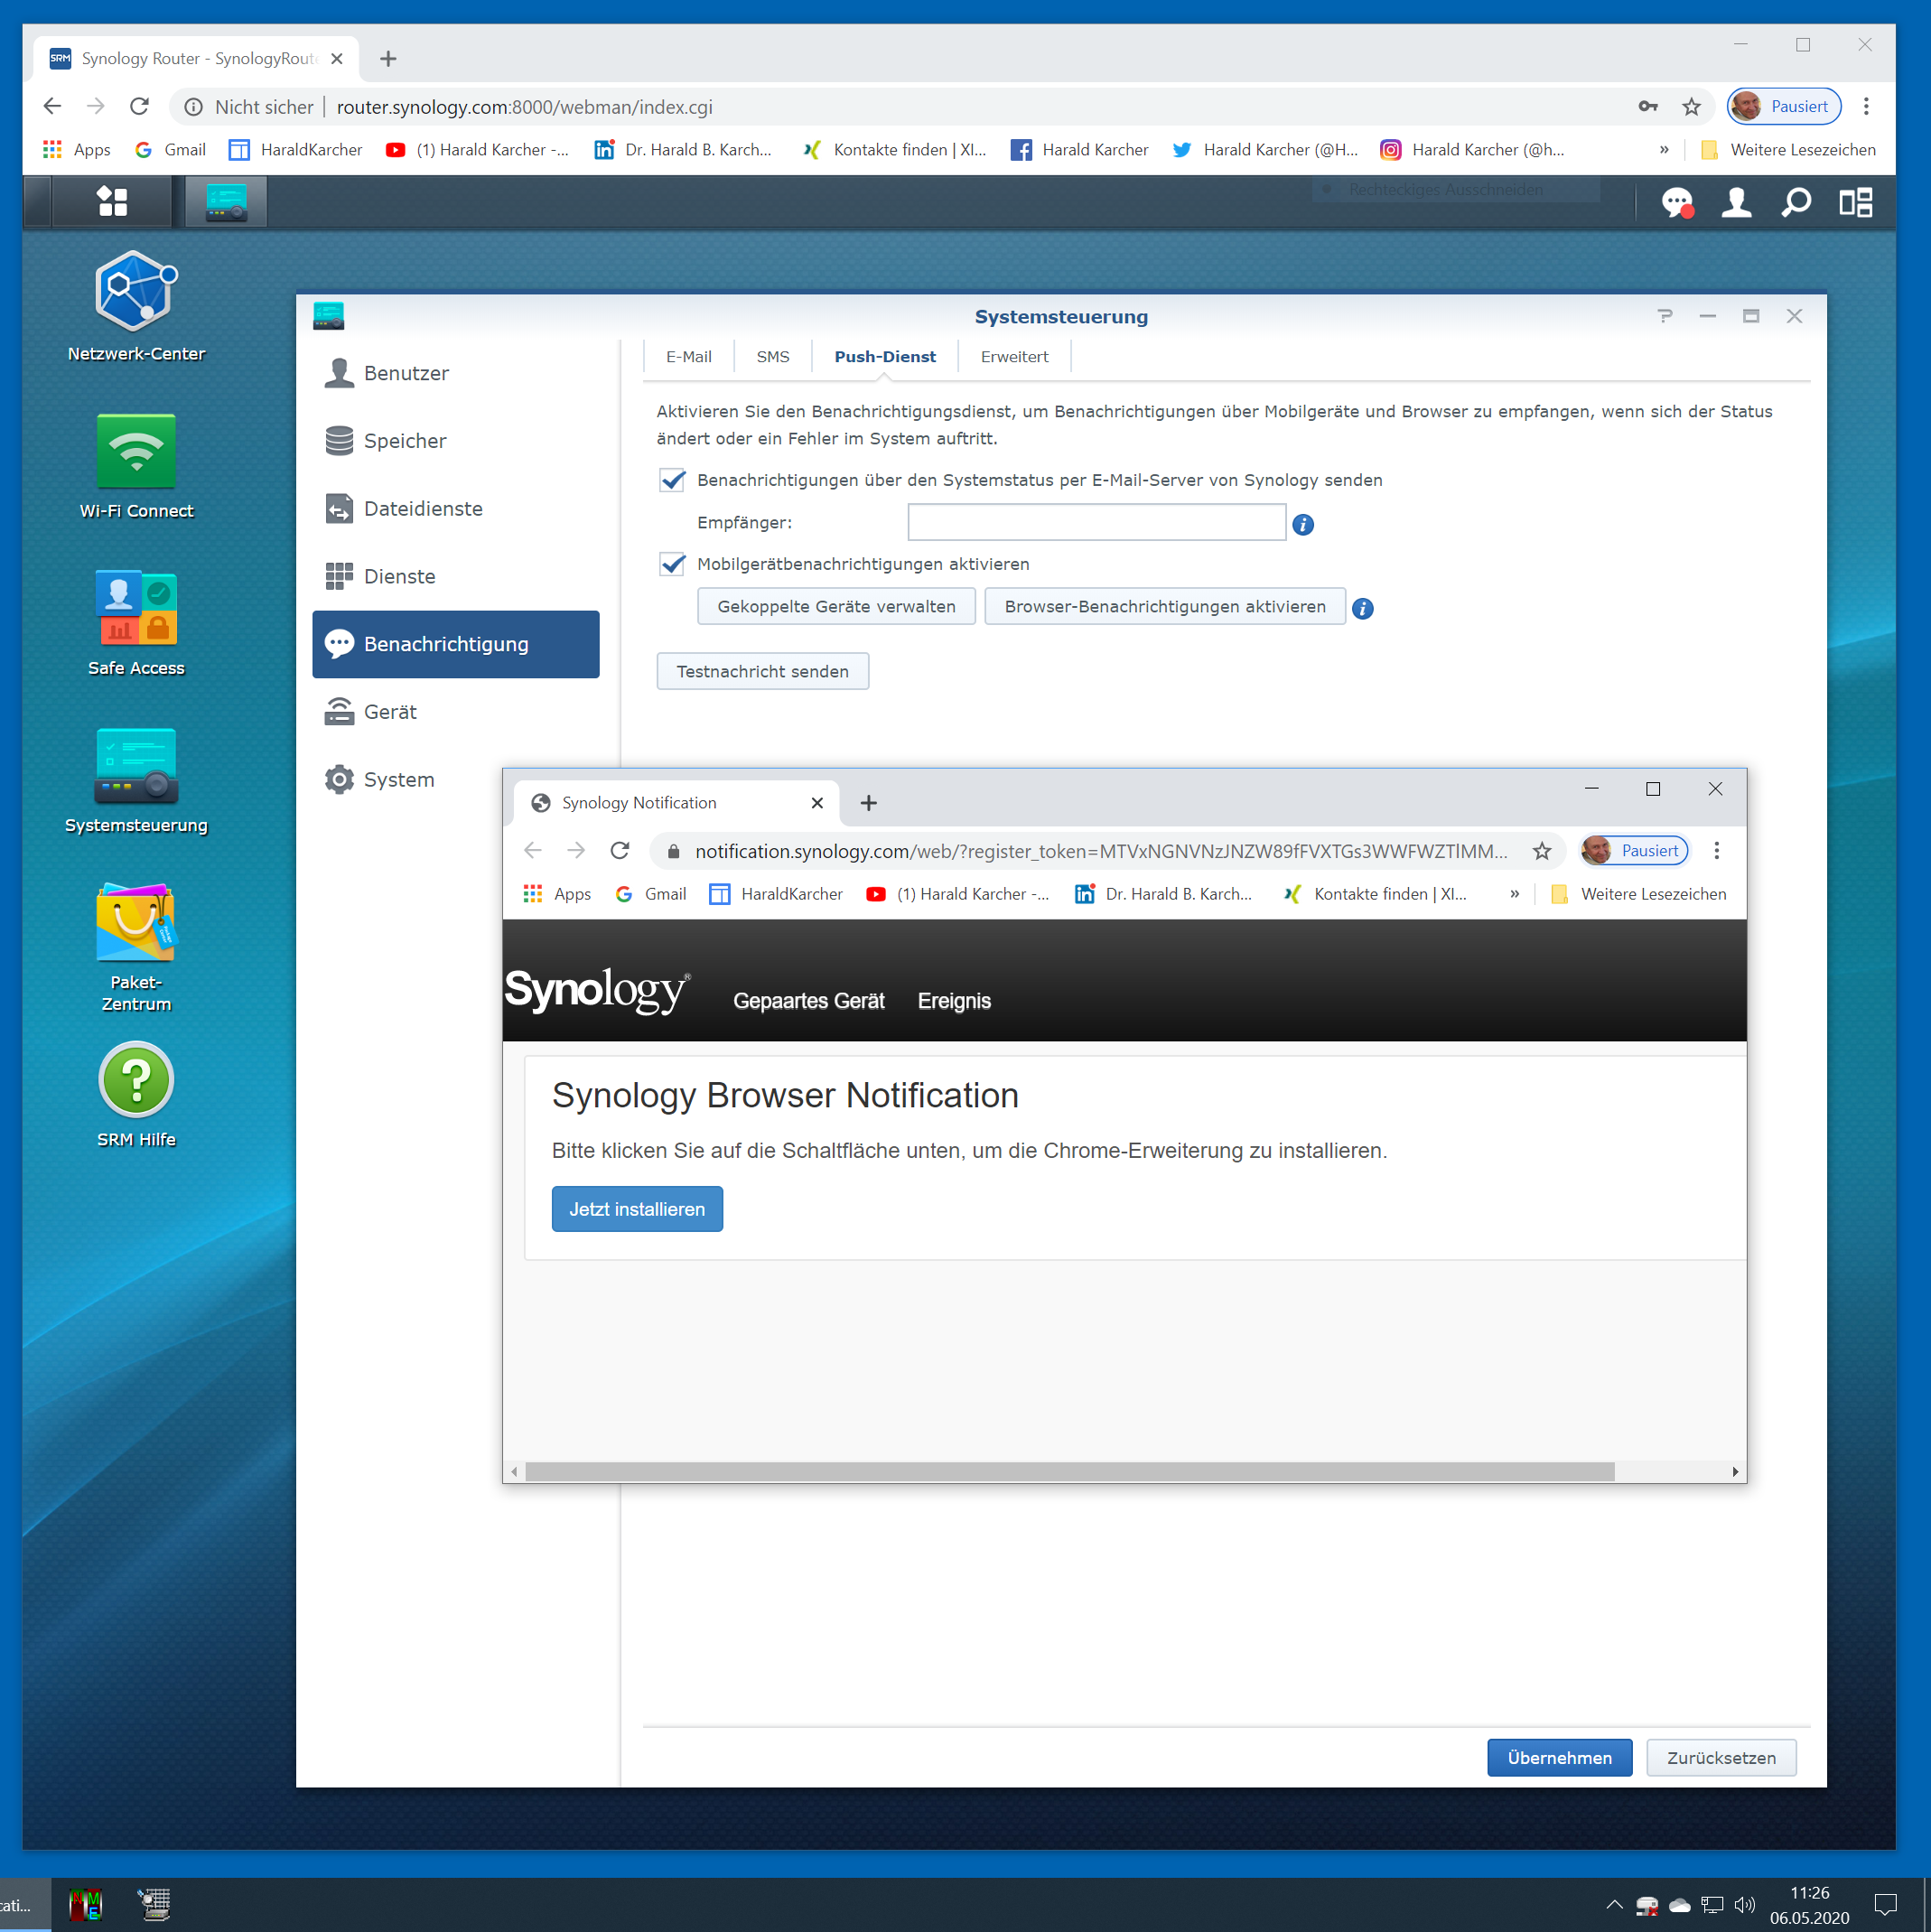The height and width of the screenshot is (1932, 1931).
Task: Show hidden system tray icons arrow
Action: tap(1613, 1904)
